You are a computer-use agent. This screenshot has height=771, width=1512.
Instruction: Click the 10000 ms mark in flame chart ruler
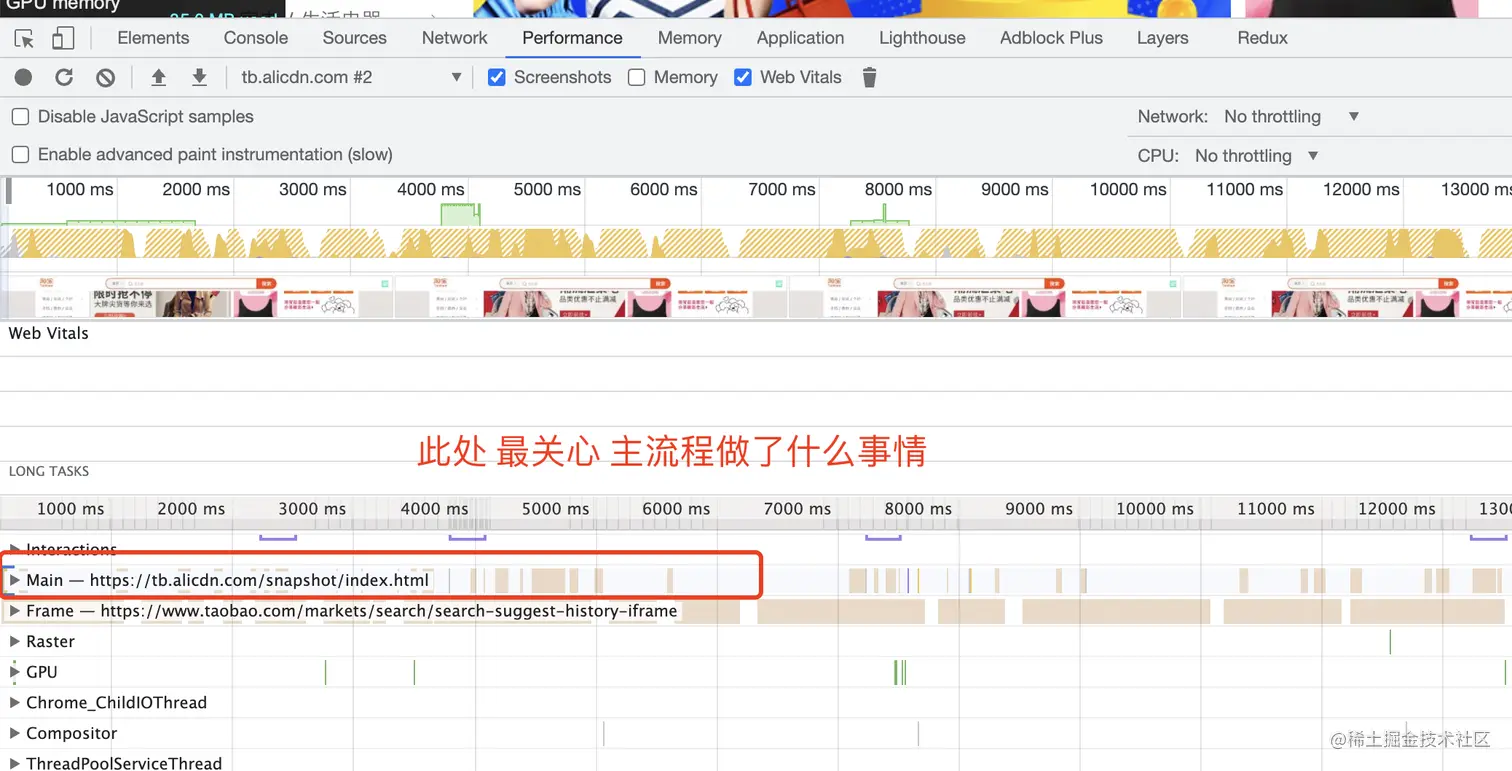pos(1155,508)
